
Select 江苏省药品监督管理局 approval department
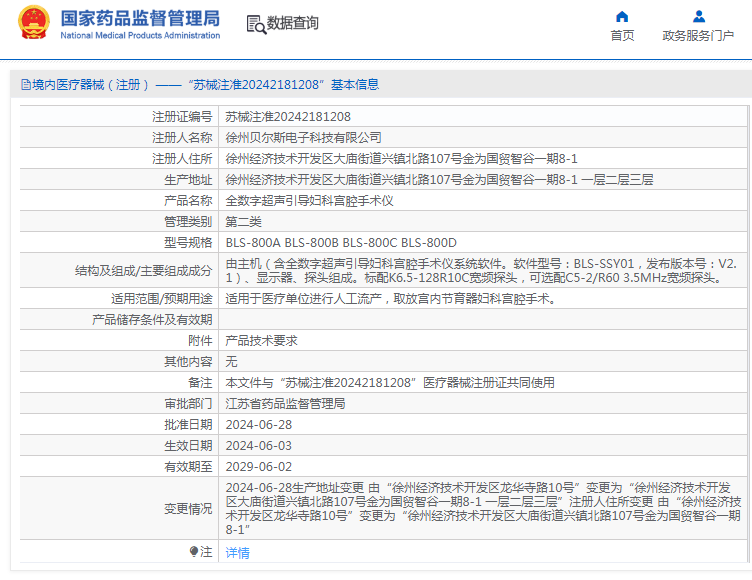point(285,404)
